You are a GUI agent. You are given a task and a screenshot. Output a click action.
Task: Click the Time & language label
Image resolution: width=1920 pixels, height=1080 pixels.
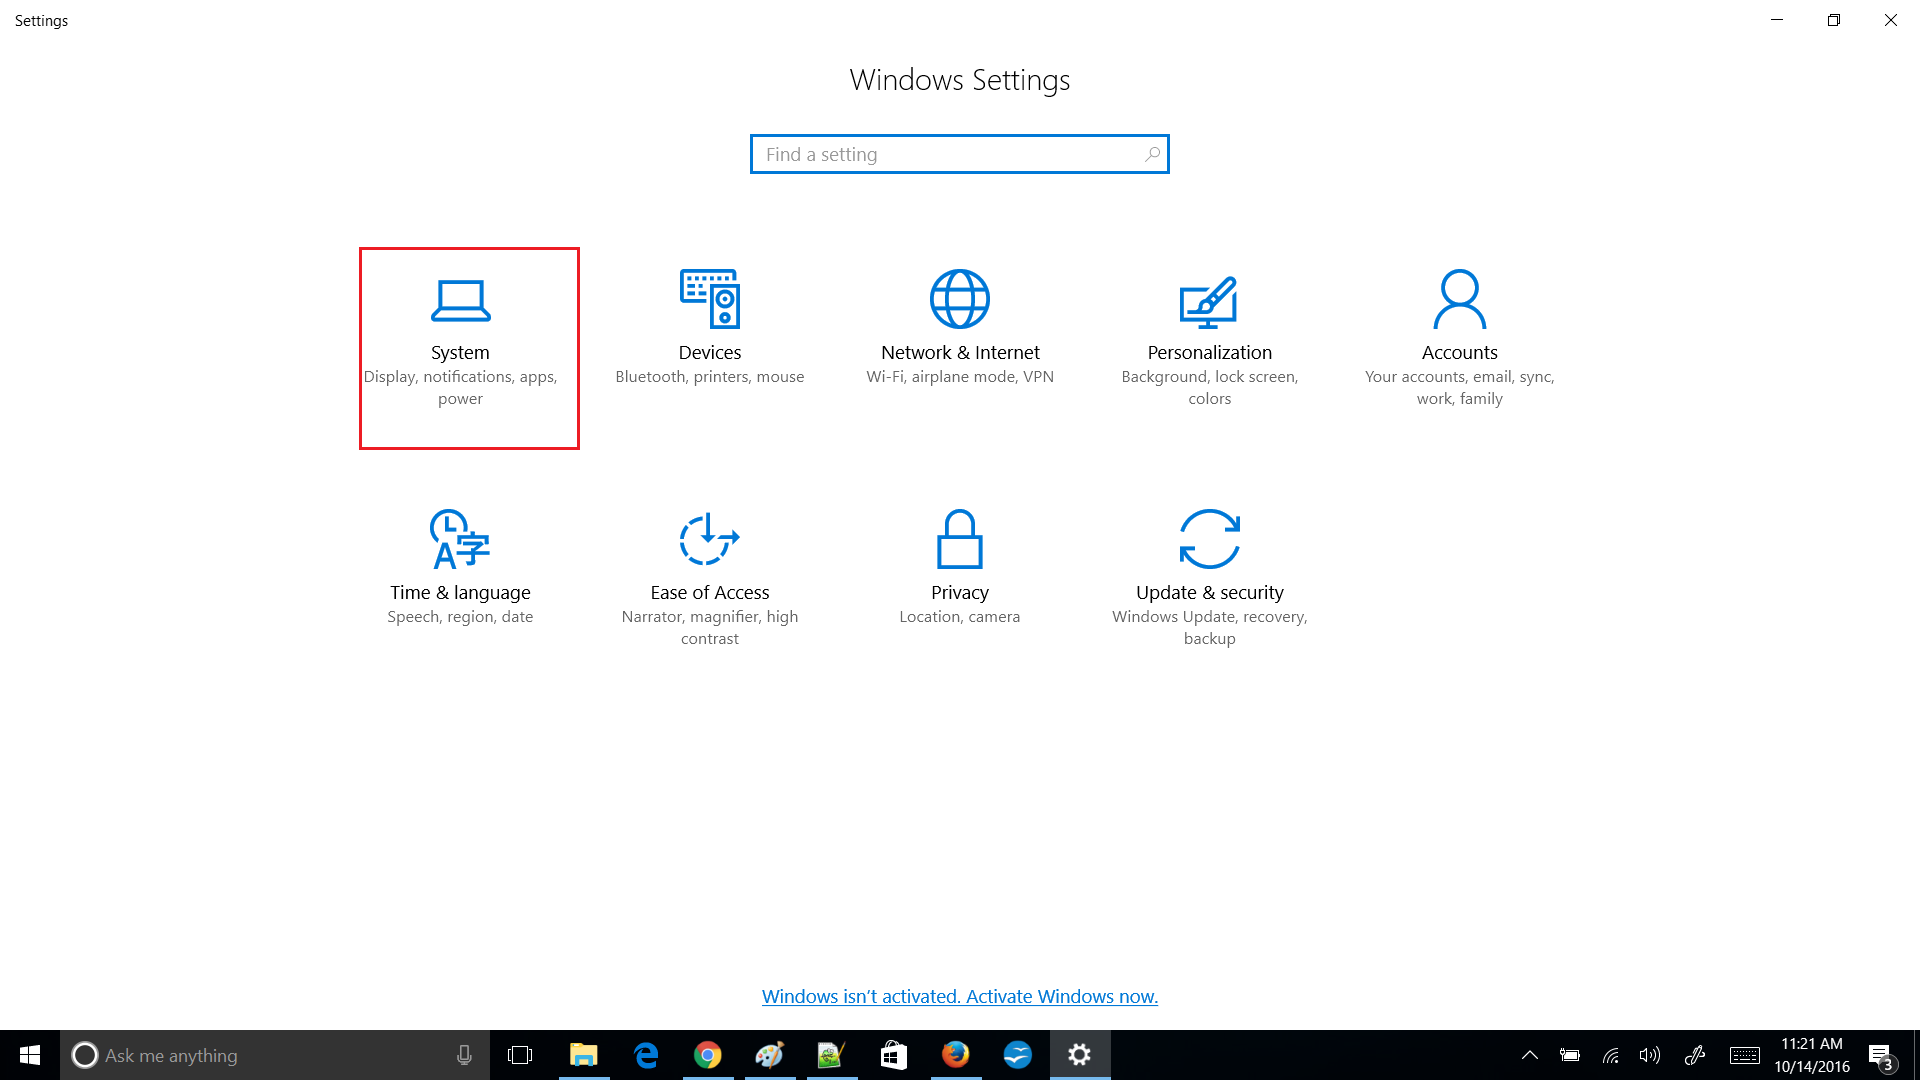pyautogui.click(x=460, y=592)
